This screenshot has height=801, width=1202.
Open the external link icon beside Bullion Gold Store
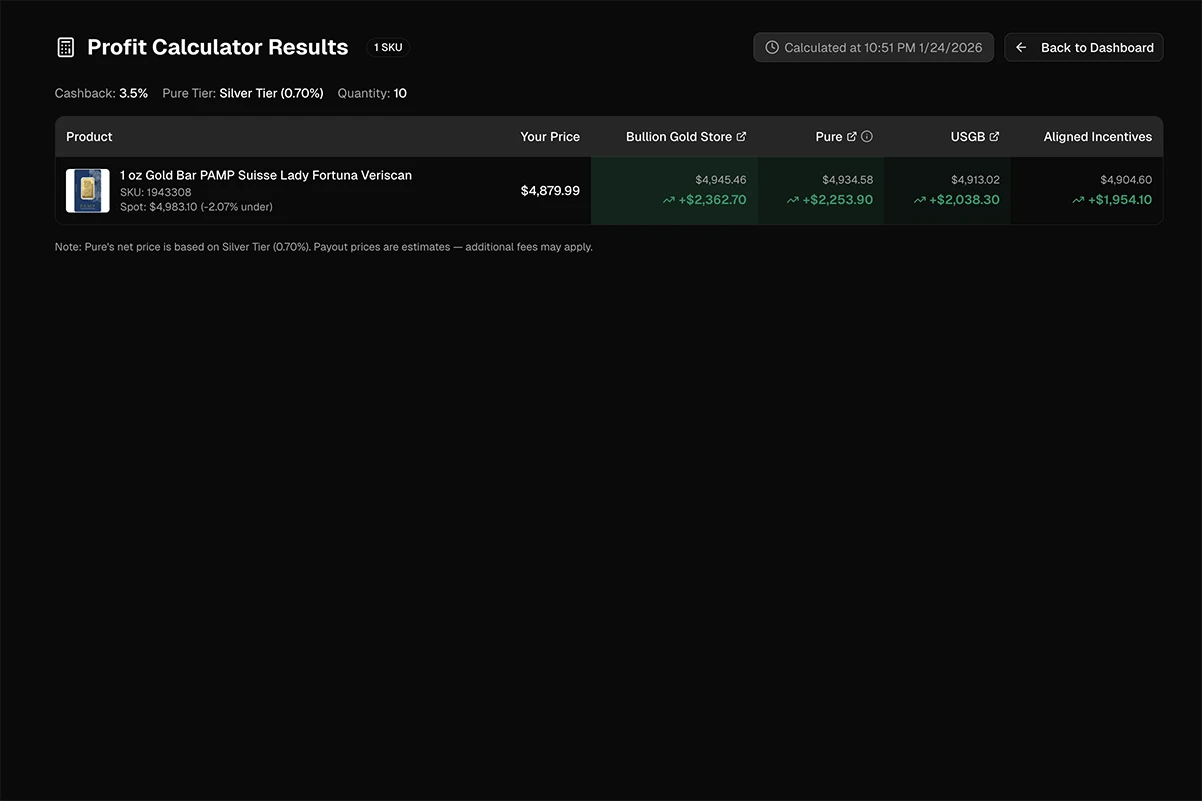click(x=741, y=135)
